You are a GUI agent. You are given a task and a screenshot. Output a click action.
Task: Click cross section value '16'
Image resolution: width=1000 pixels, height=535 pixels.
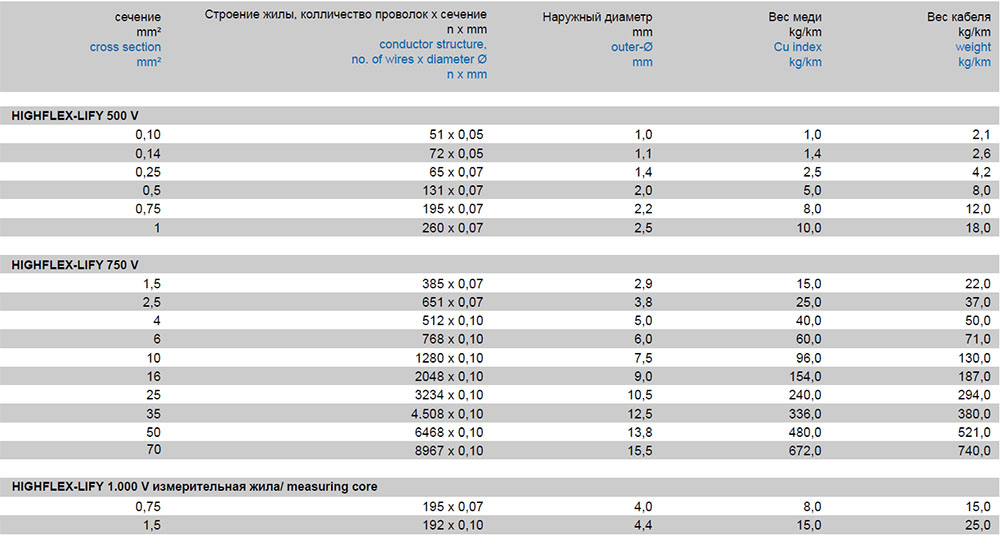coord(154,377)
